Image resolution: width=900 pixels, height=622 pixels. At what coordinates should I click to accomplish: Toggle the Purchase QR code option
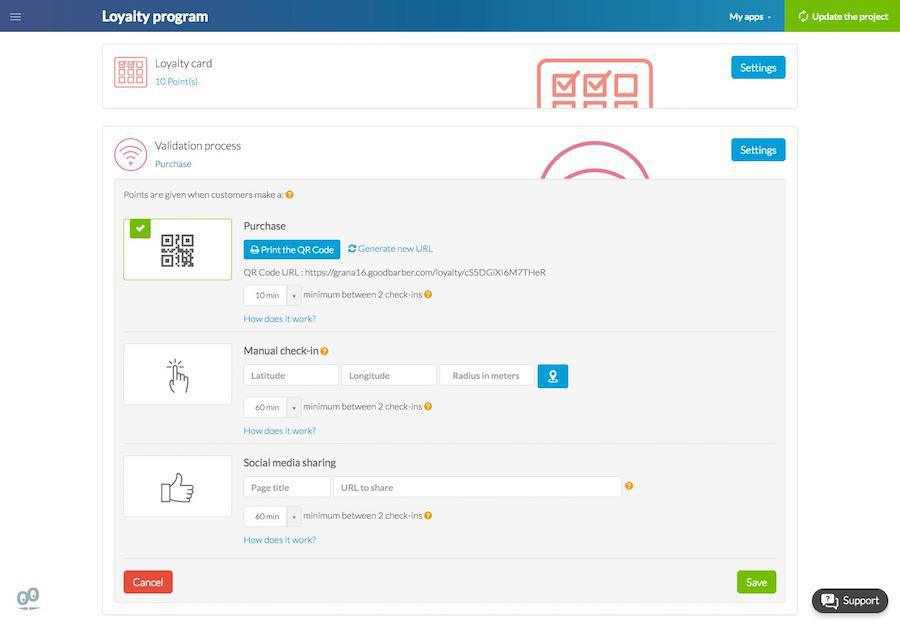coord(177,250)
